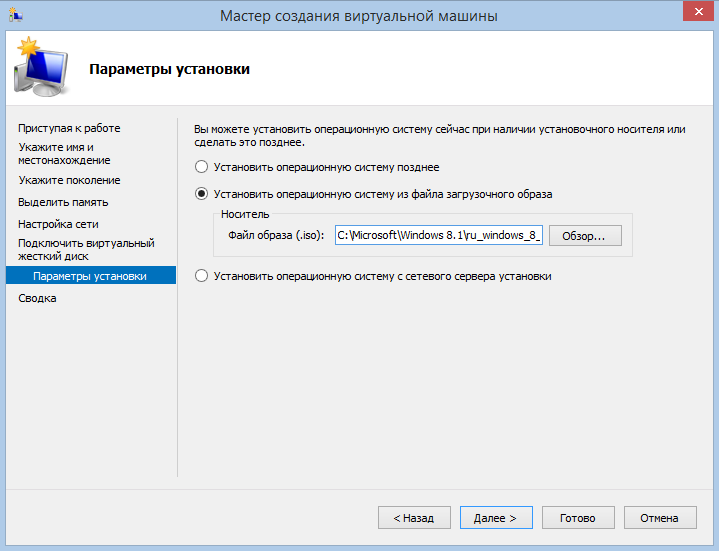Click the ISO image file path field

pos(438,235)
